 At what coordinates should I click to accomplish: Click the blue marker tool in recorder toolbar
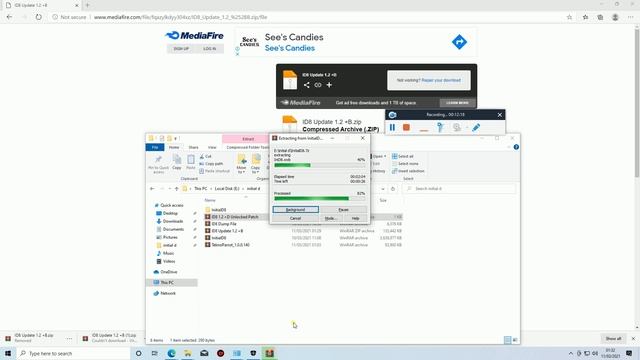click(x=440, y=127)
